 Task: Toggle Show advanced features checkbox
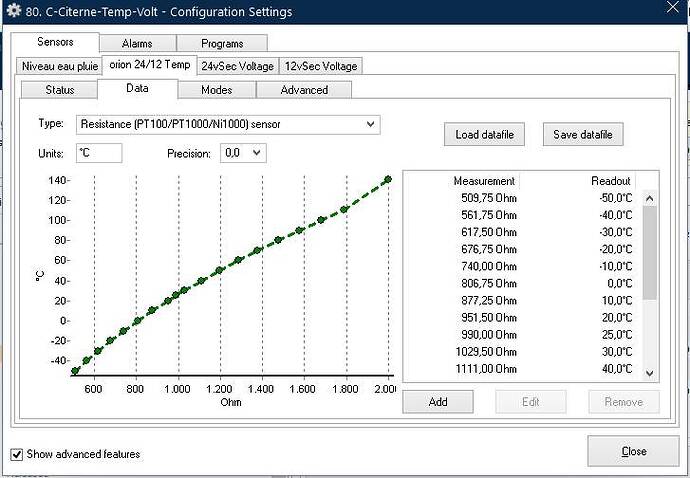(17, 454)
